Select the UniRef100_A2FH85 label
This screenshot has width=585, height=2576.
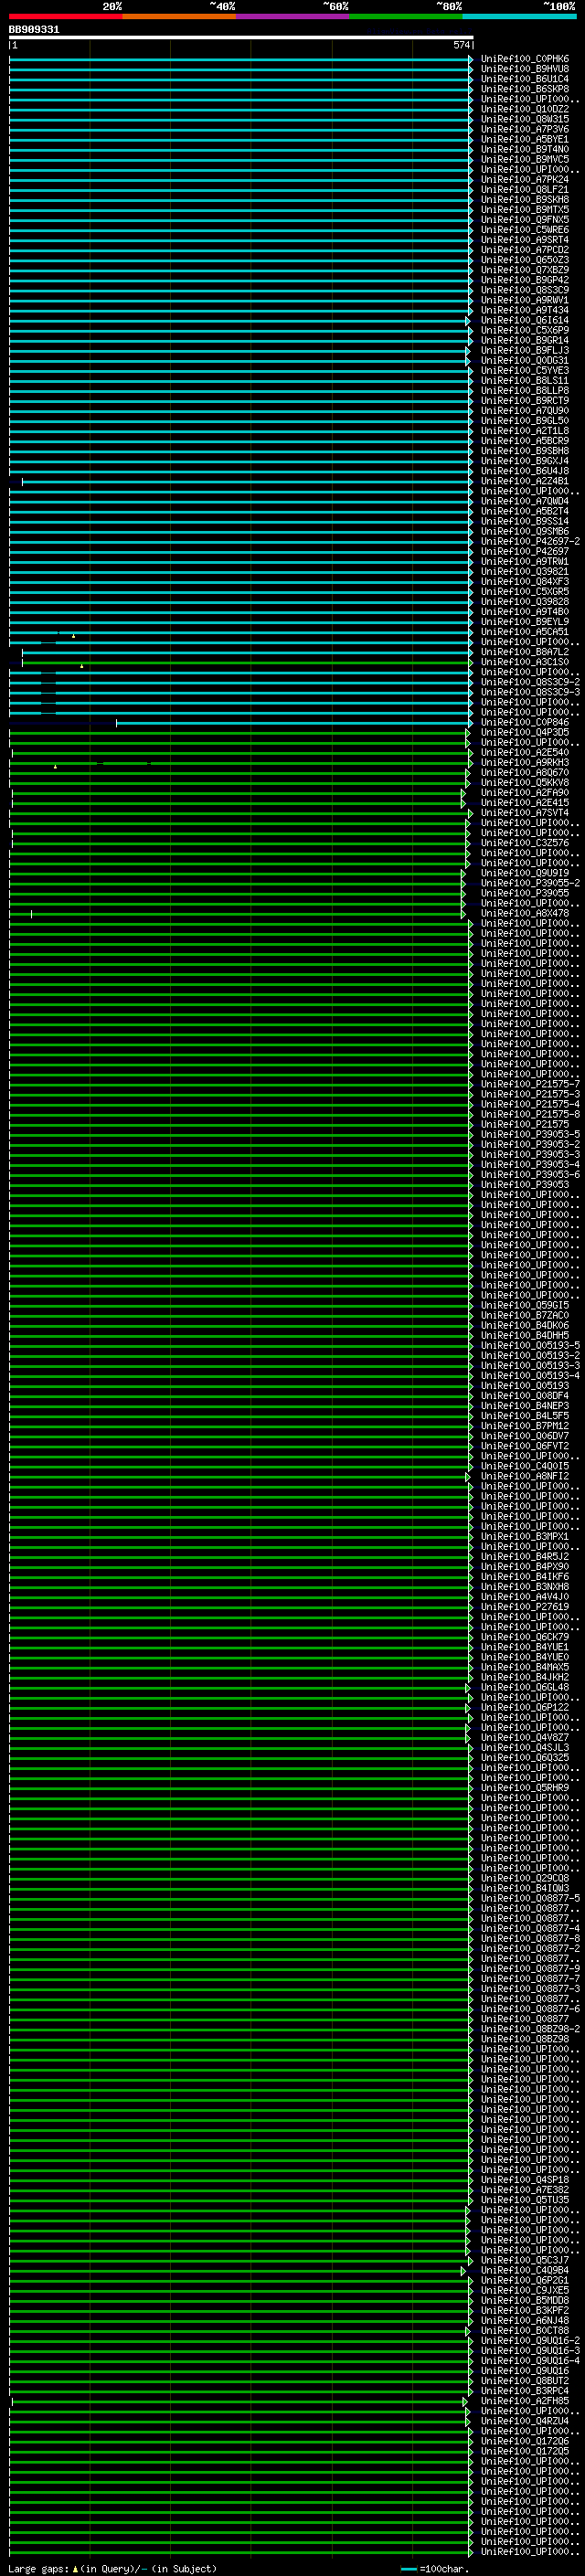tap(525, 2401)
